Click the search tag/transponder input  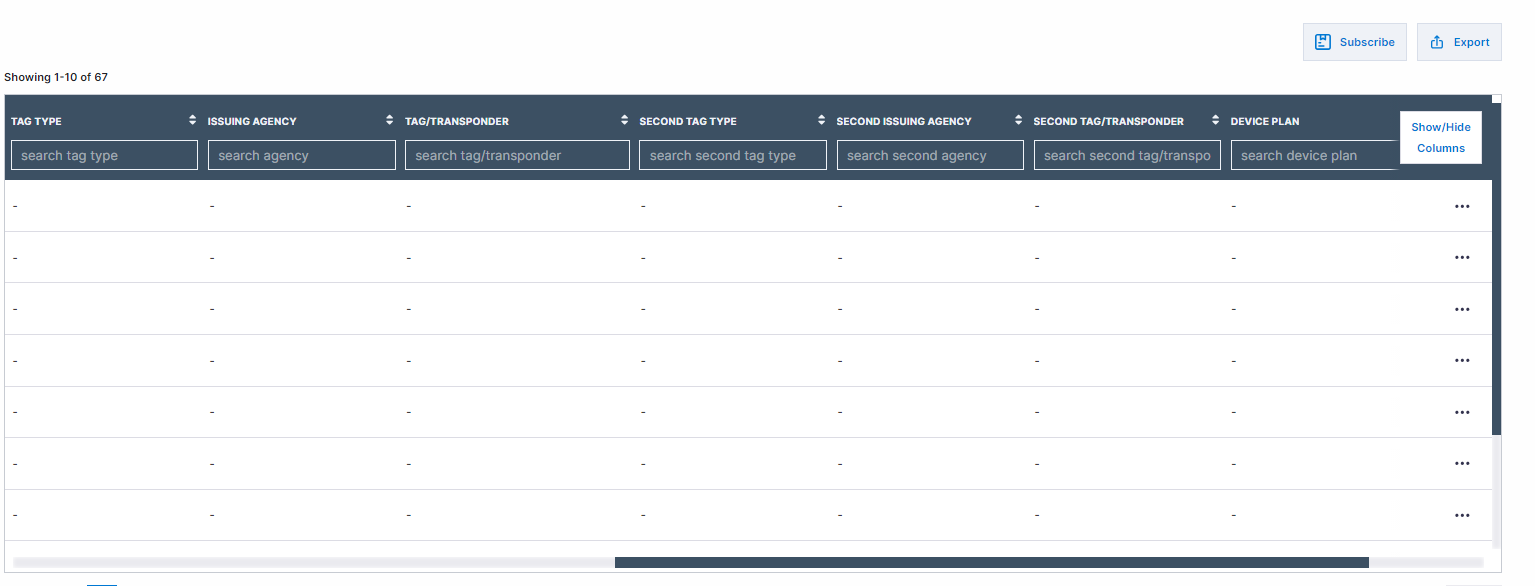point(517,155)
